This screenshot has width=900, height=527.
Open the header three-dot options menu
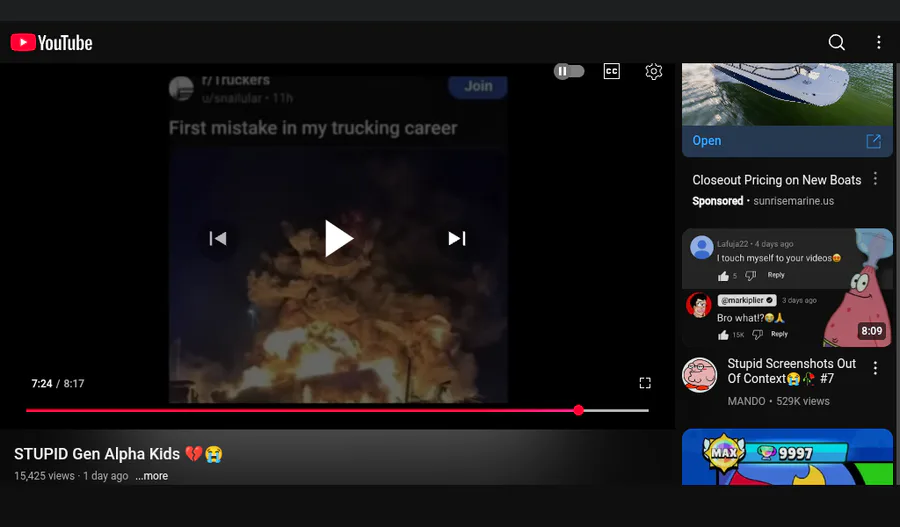point(878,42)
